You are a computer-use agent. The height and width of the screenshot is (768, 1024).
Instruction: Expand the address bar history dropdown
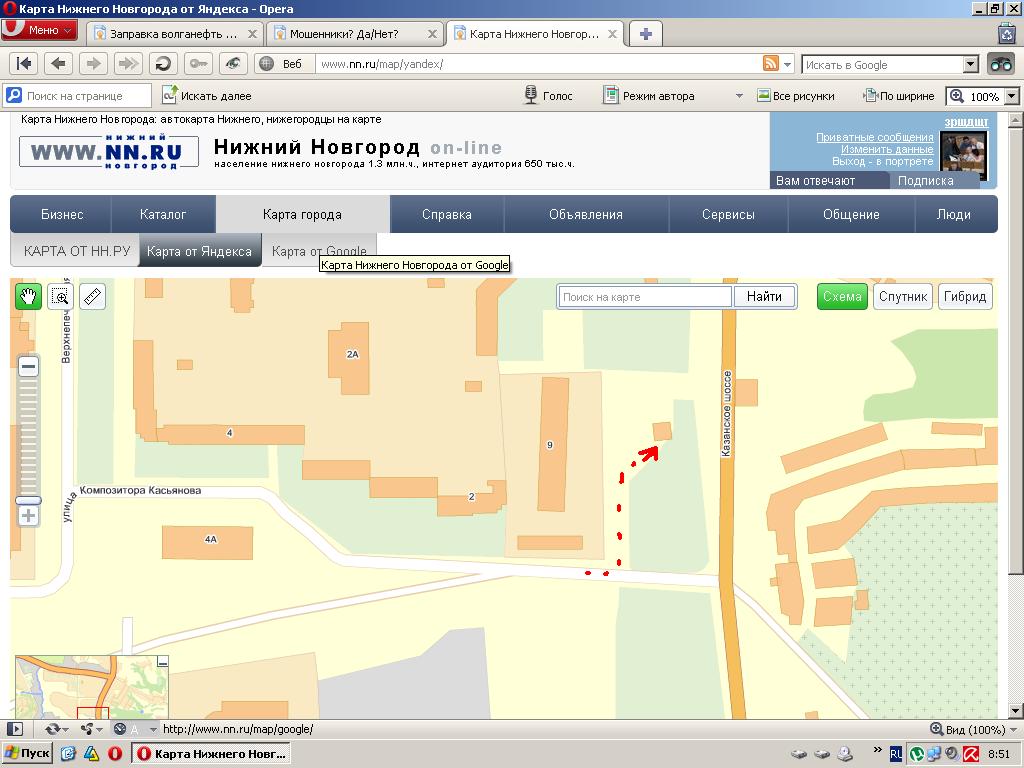pyautogui.click(x=788, y=64)
